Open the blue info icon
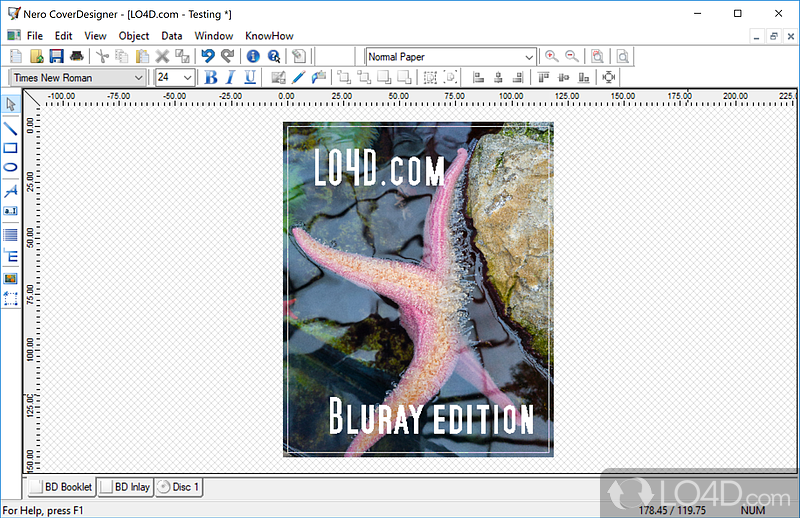The height and width of the screenshot is (518, 800). (253, 56)
